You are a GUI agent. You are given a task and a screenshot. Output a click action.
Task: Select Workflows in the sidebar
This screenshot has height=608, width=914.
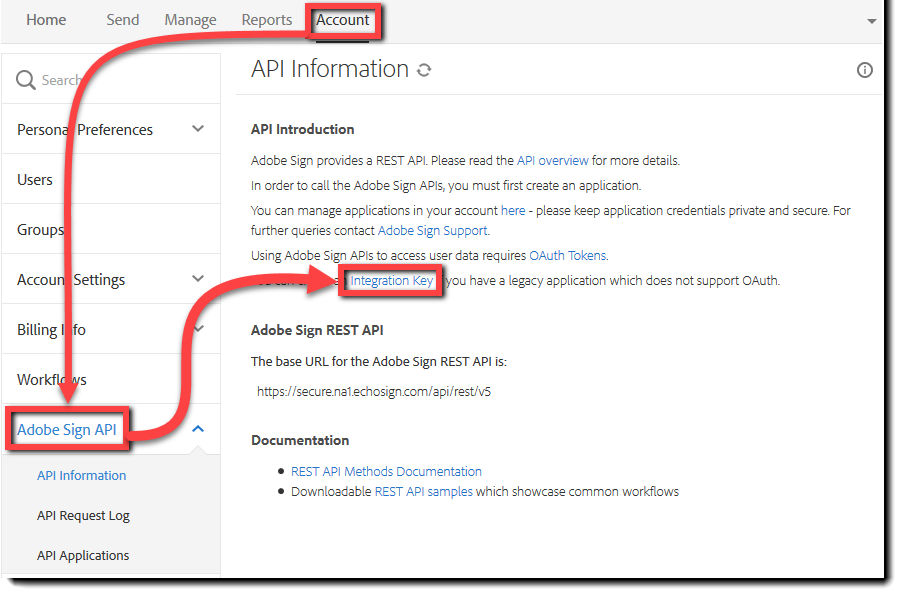51,380
